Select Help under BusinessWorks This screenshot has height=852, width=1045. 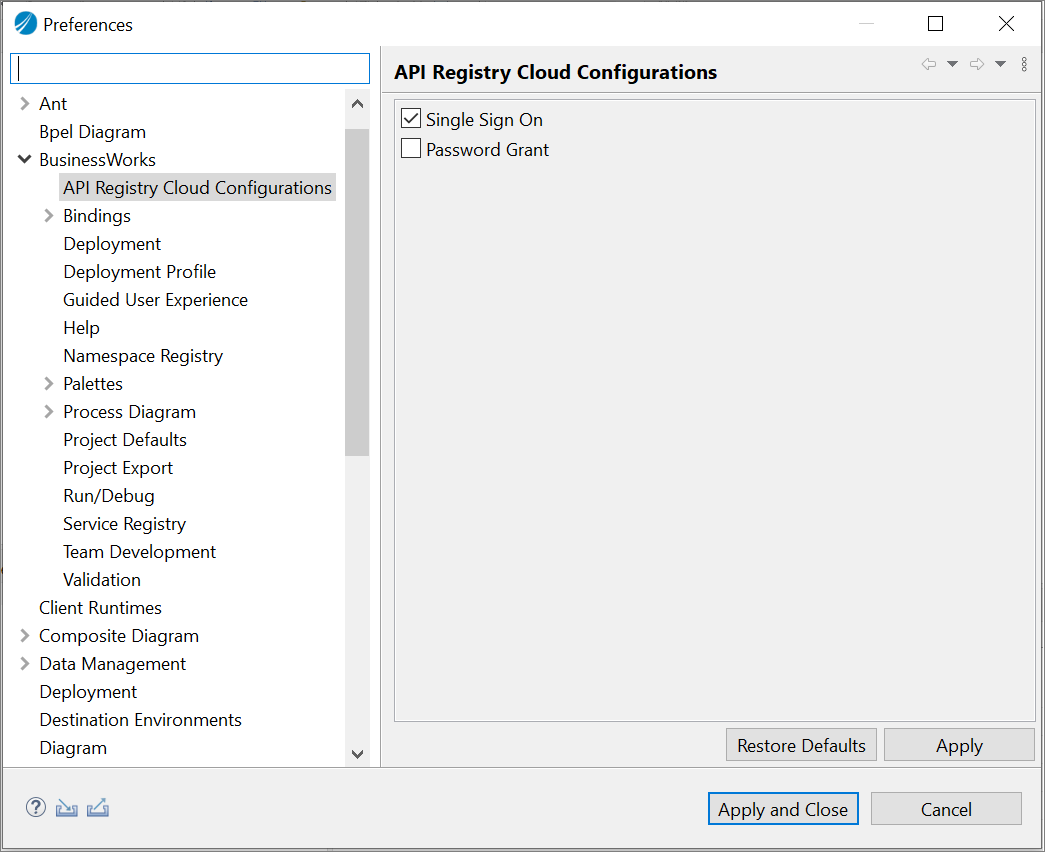tap(81, 328)
